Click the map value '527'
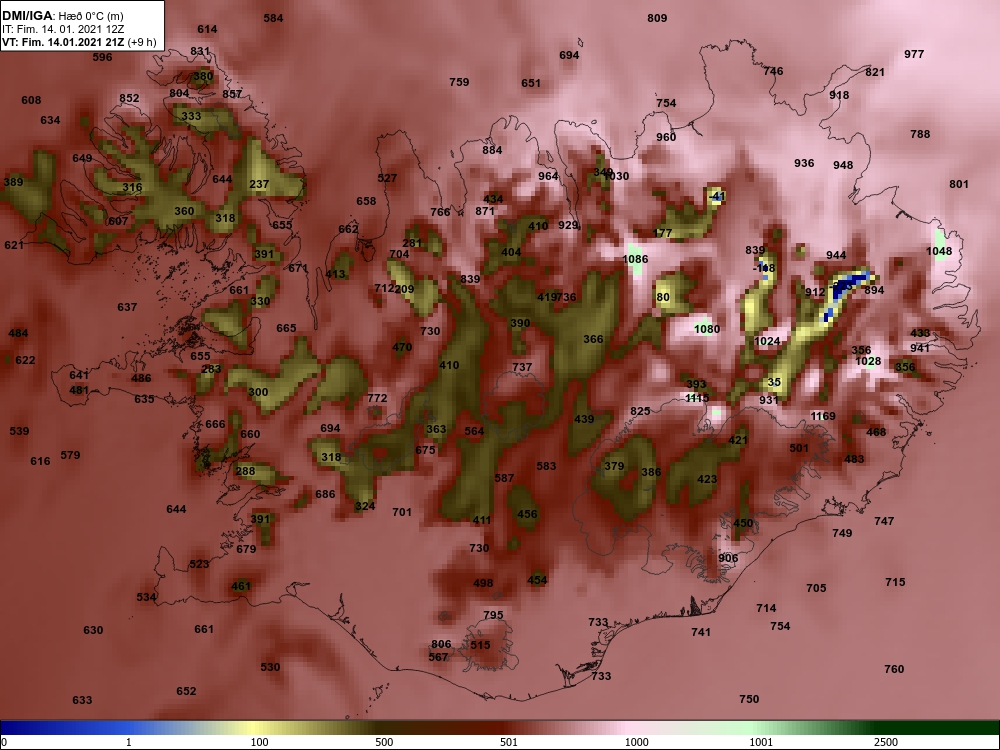 pos(387,179)
